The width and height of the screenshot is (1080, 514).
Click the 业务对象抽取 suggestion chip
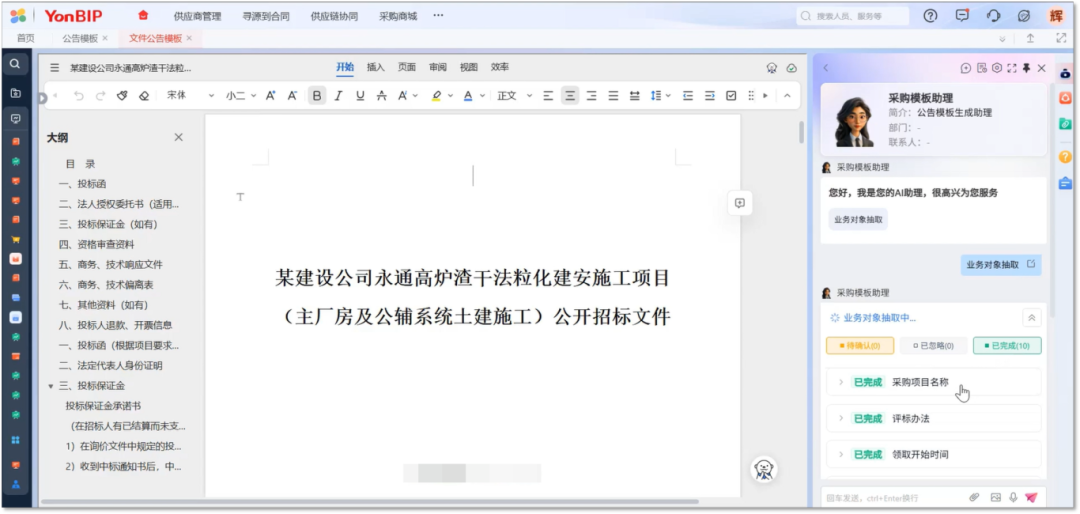[x=858, y=219]
